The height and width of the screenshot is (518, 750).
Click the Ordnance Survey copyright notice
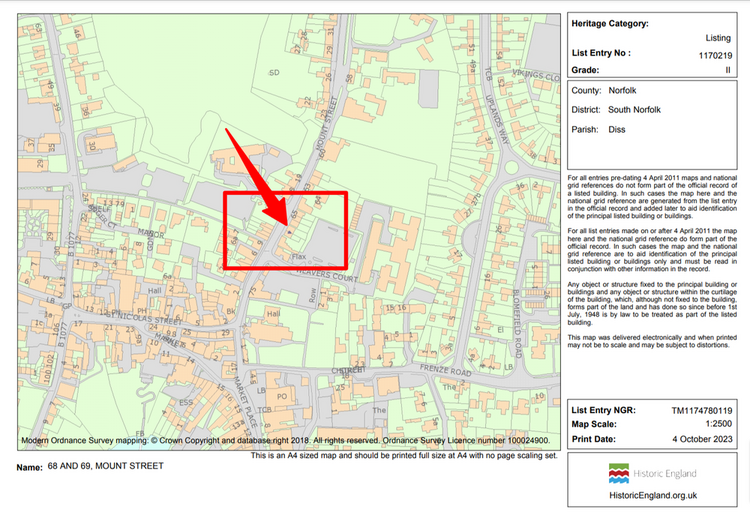point(284,440)
